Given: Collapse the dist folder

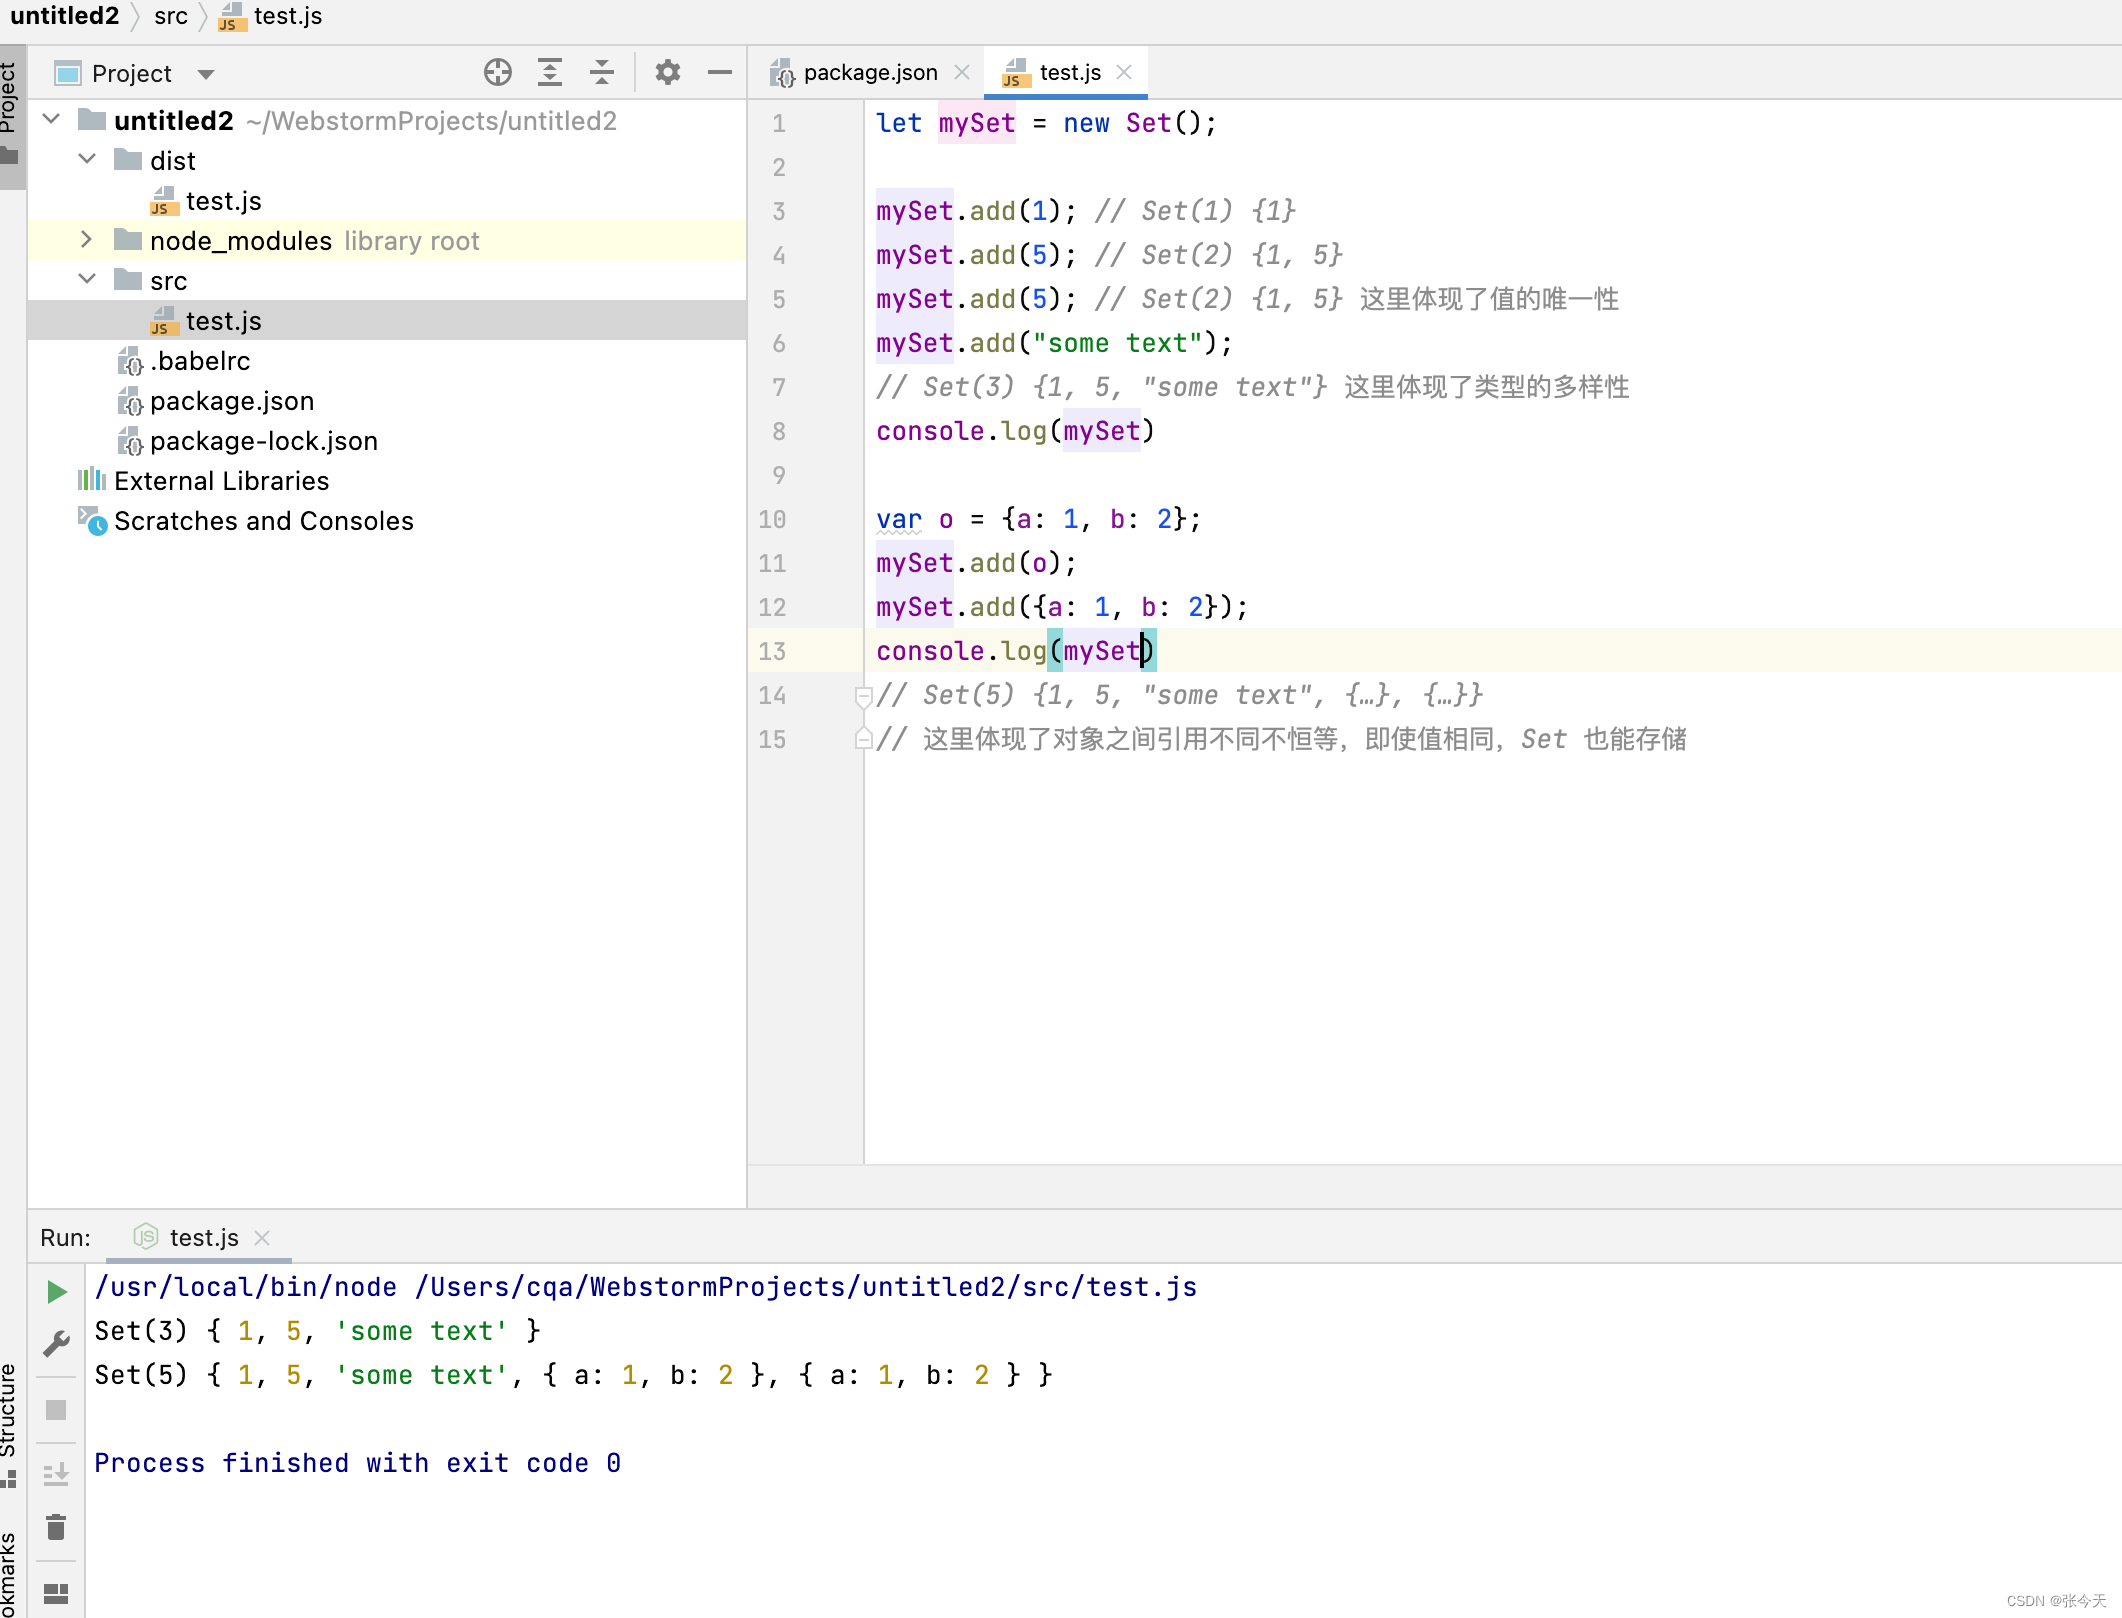Looking at the screenshot, I should tap(87, 160).
